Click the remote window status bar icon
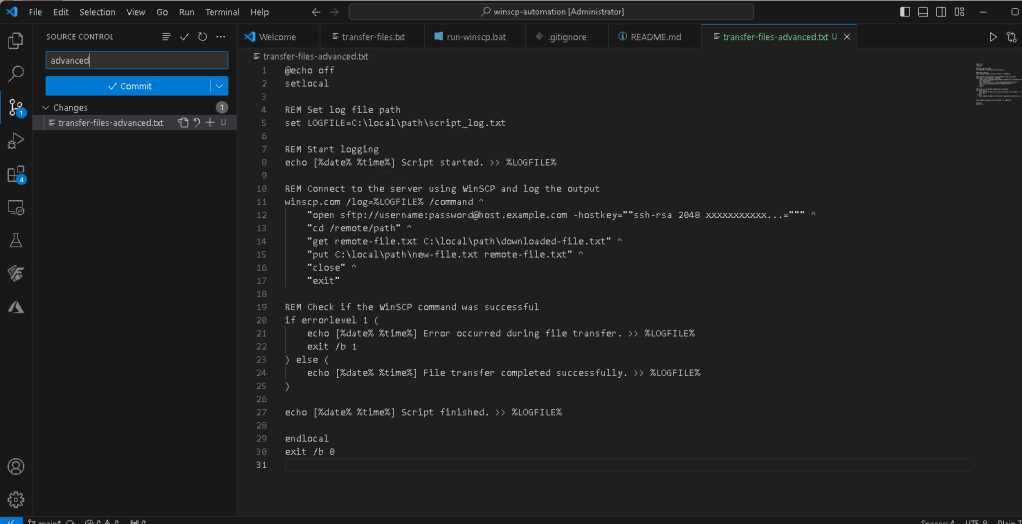 tap(9, 520)
